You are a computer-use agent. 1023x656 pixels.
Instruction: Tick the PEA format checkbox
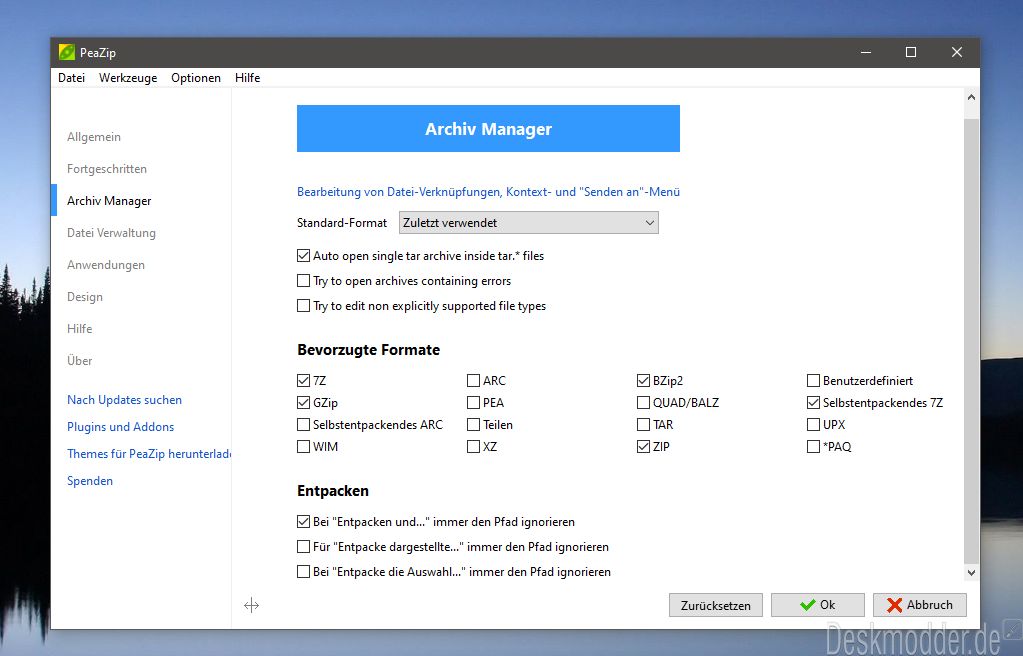[x=474, y=403]
